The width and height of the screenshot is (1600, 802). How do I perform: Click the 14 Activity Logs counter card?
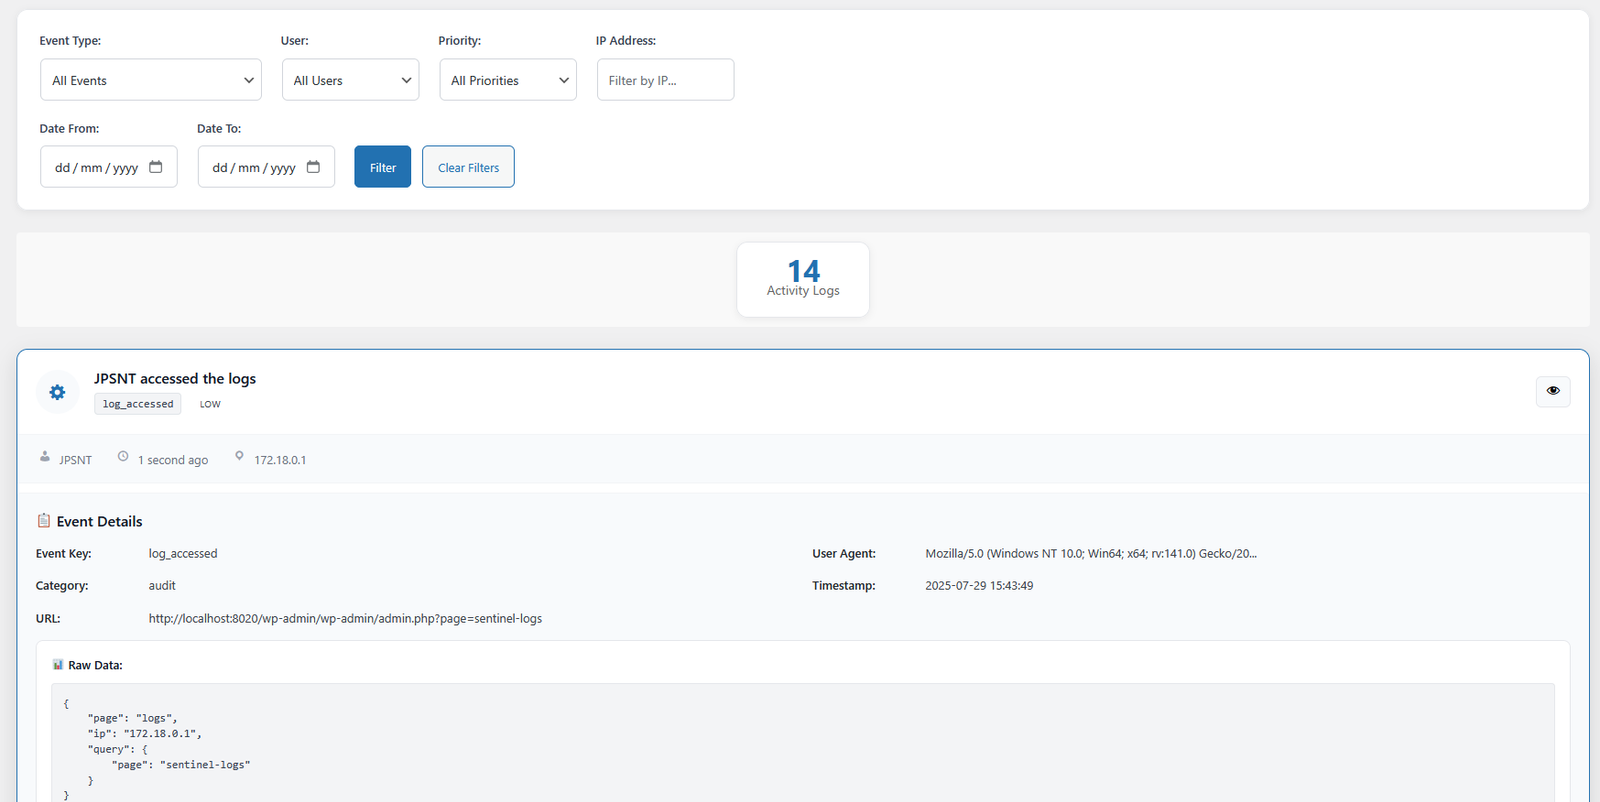(x=803, y=280)
